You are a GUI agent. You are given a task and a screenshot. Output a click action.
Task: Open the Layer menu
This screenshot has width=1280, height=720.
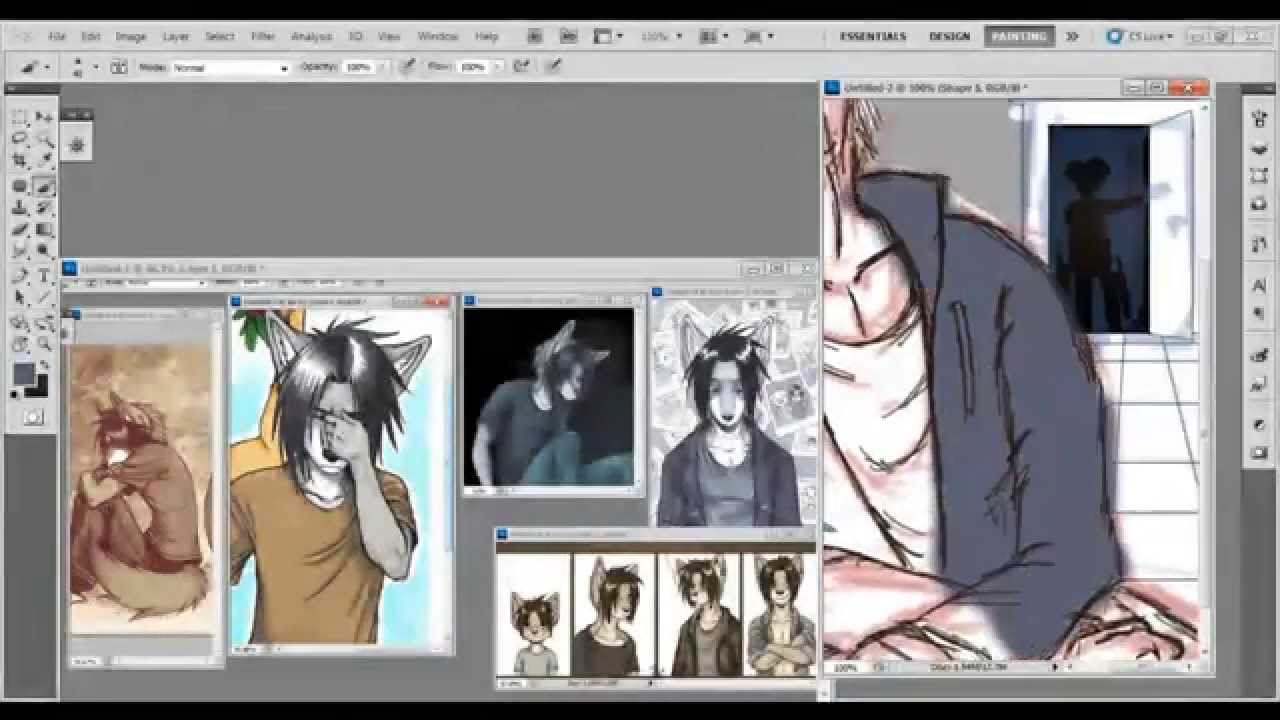tap(176, 36)
